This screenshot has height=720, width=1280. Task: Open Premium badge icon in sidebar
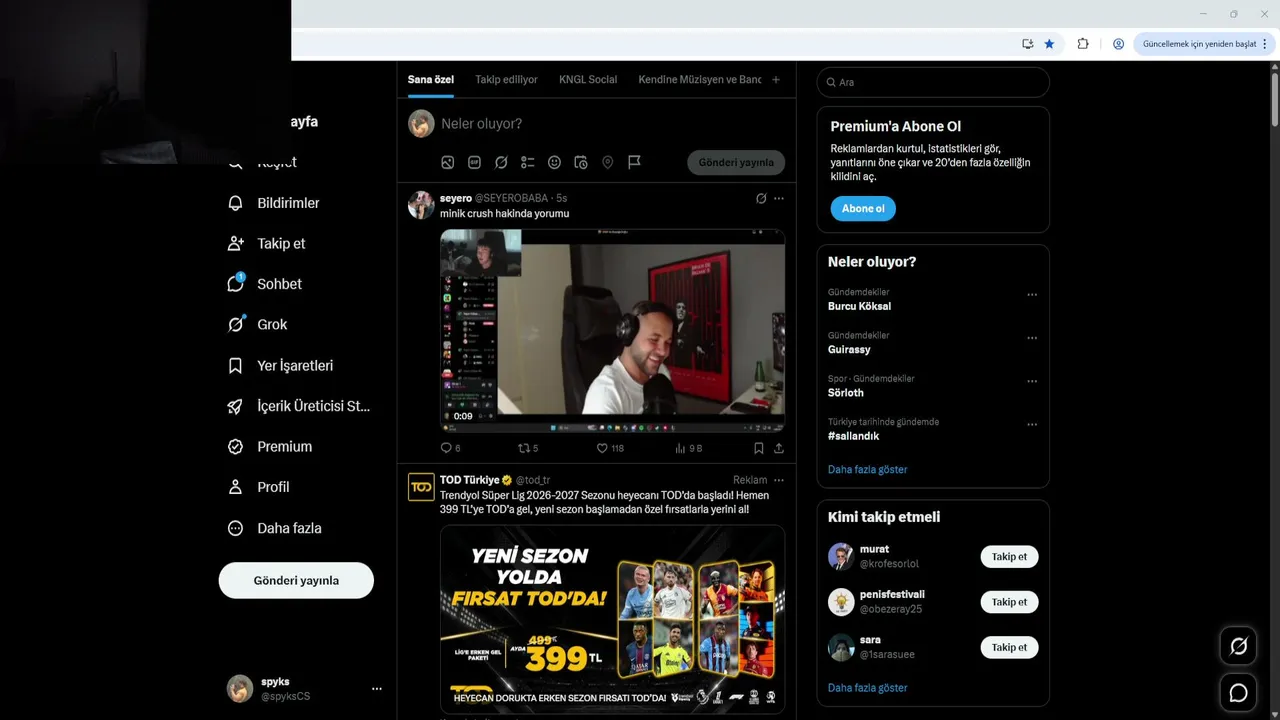(235, 447)
